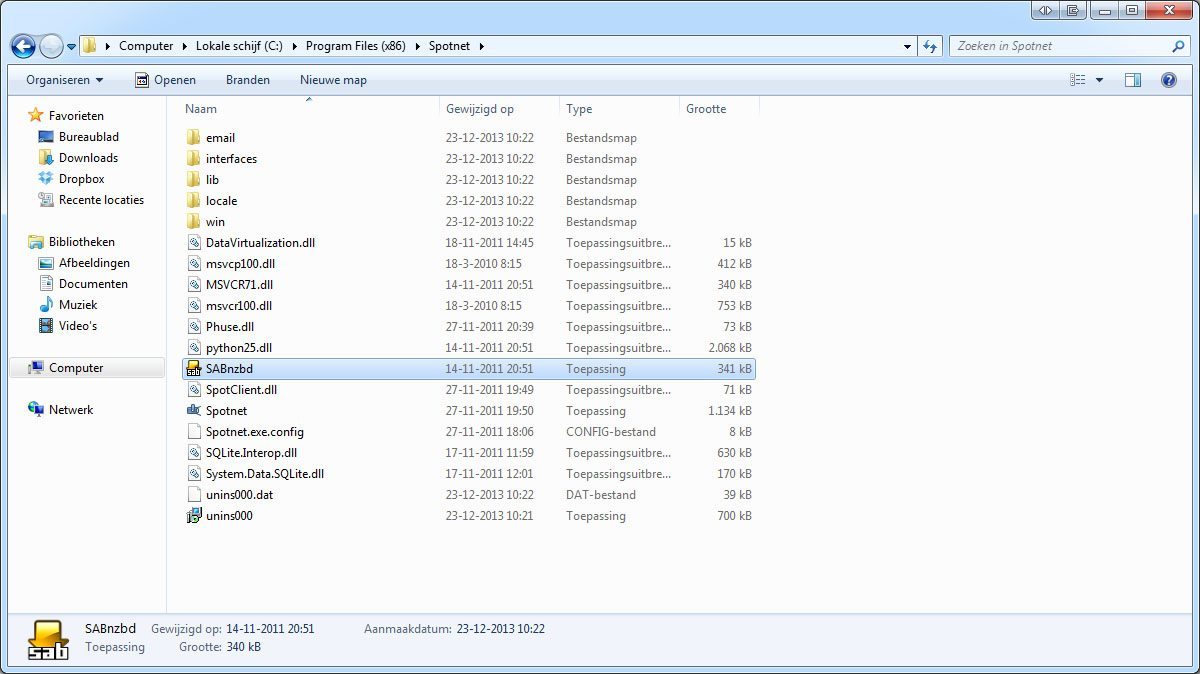Select the interfaces folder icon
This screenshot has height=674, width=1200.
[x=194, y=159]
